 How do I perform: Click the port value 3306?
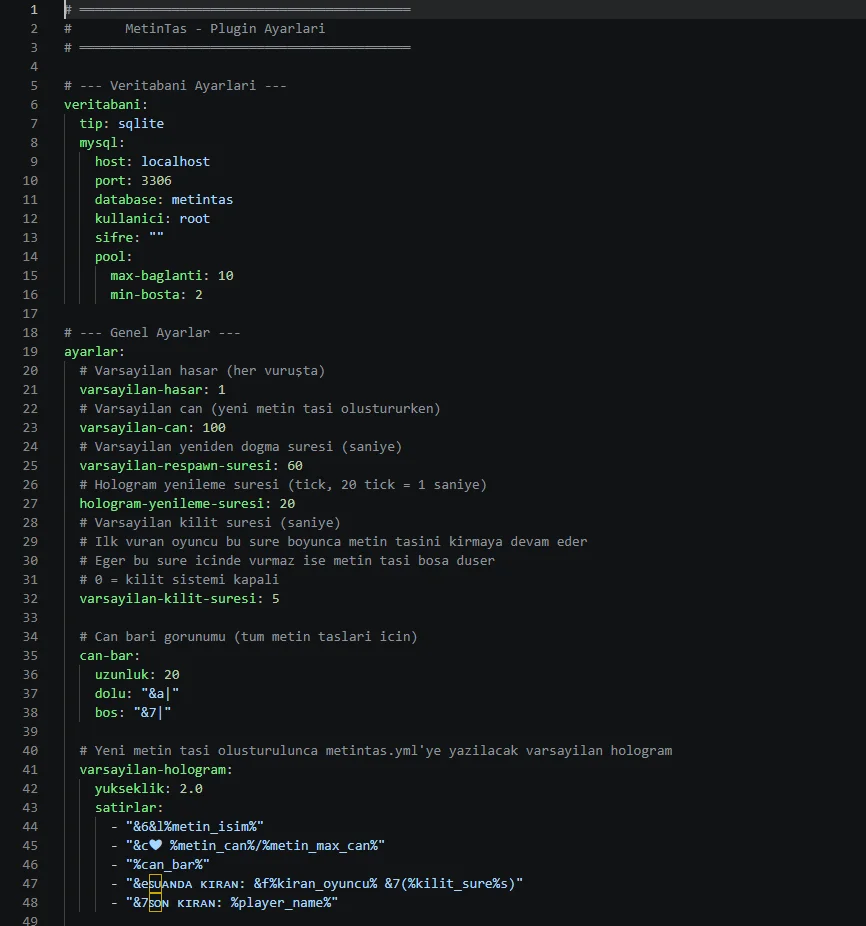coord(156,181)
